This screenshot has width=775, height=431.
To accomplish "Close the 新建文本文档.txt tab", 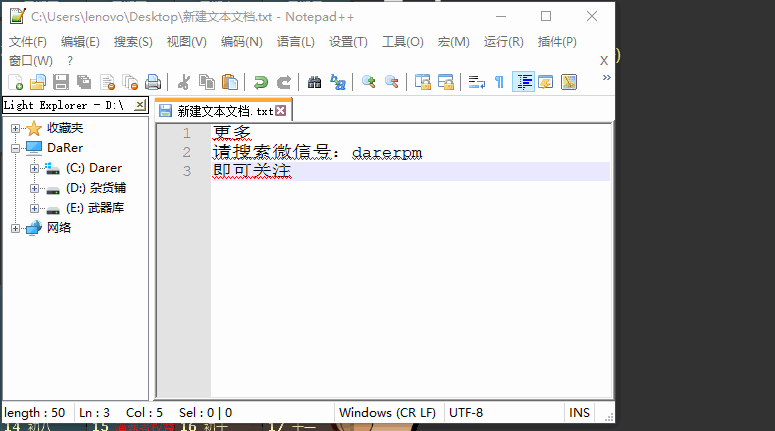I will [x=281, y=111].
